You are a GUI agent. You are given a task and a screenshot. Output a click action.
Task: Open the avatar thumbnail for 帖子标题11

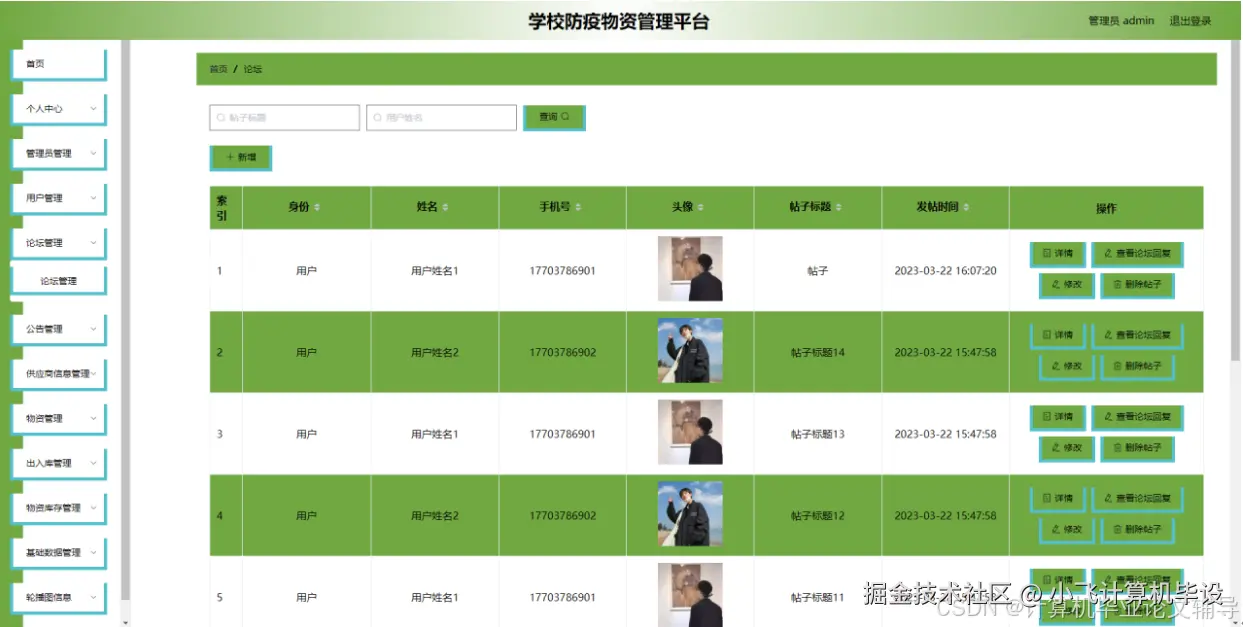click(690, 595)
